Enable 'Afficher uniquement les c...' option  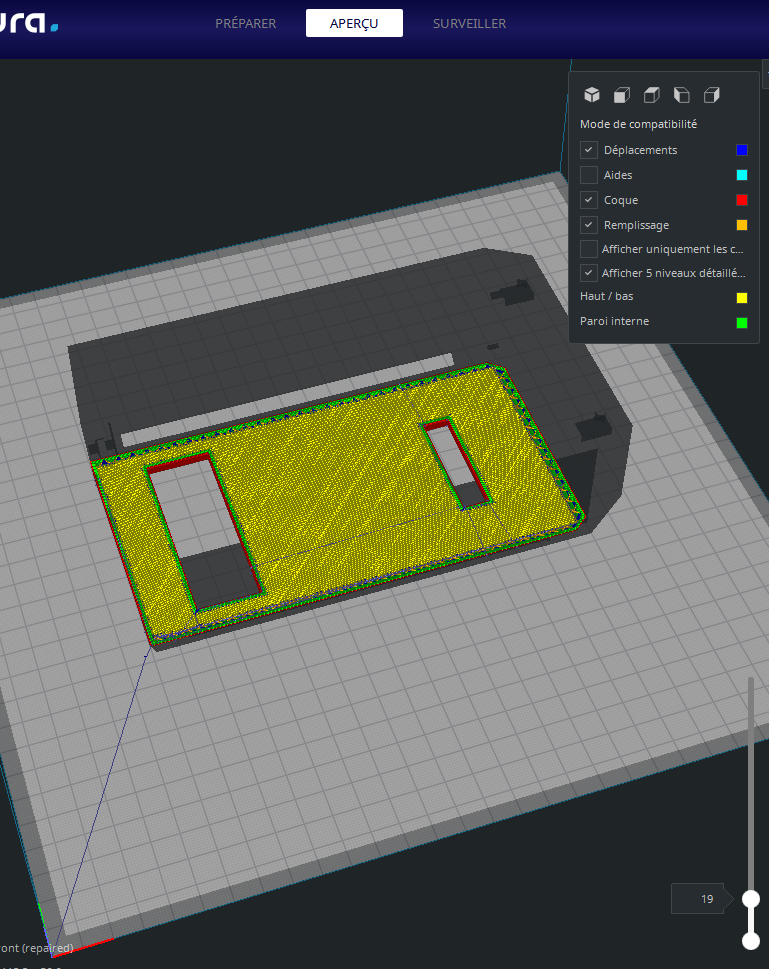(589, 249)
